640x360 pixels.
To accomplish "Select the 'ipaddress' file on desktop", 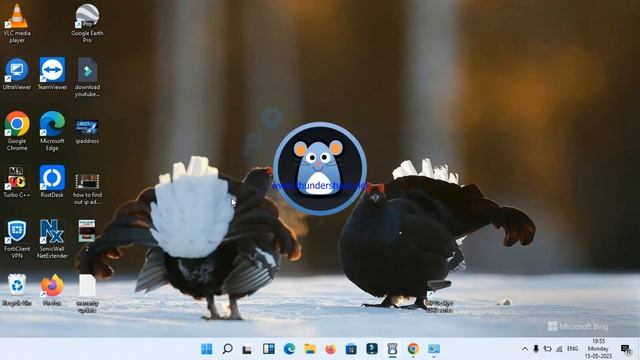I will 87,131.
